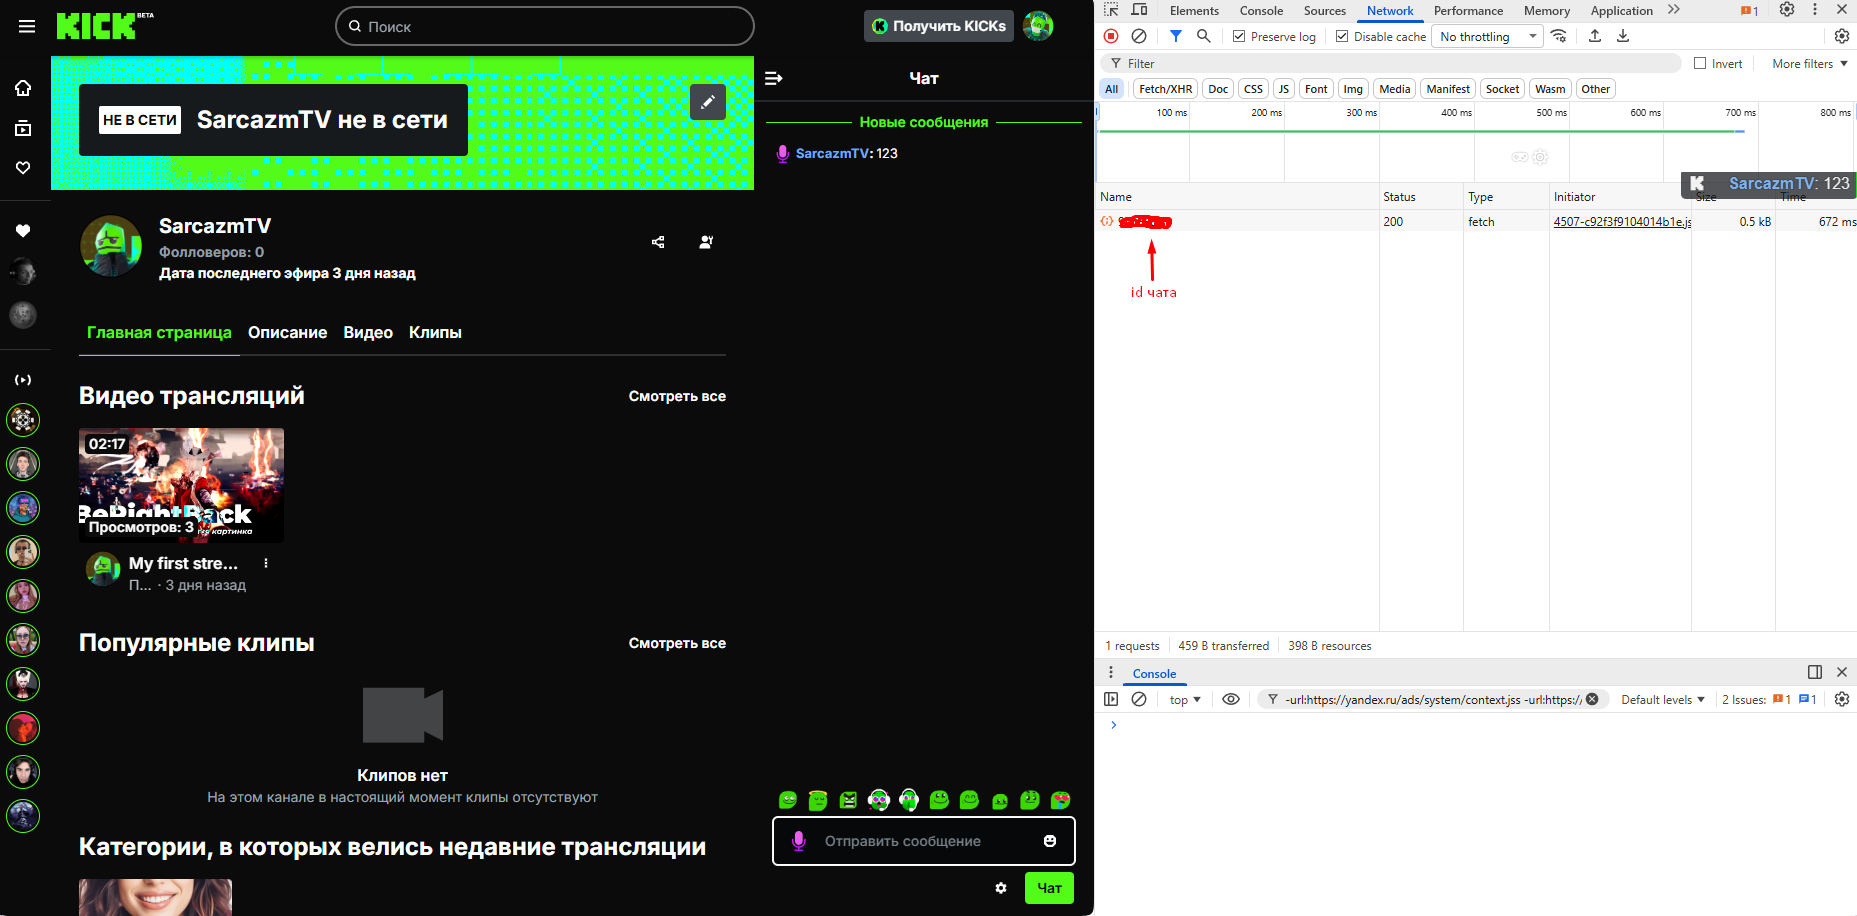Click the Поиск search field
Screen dimensions: 1857x916
(x=545, y=27)
